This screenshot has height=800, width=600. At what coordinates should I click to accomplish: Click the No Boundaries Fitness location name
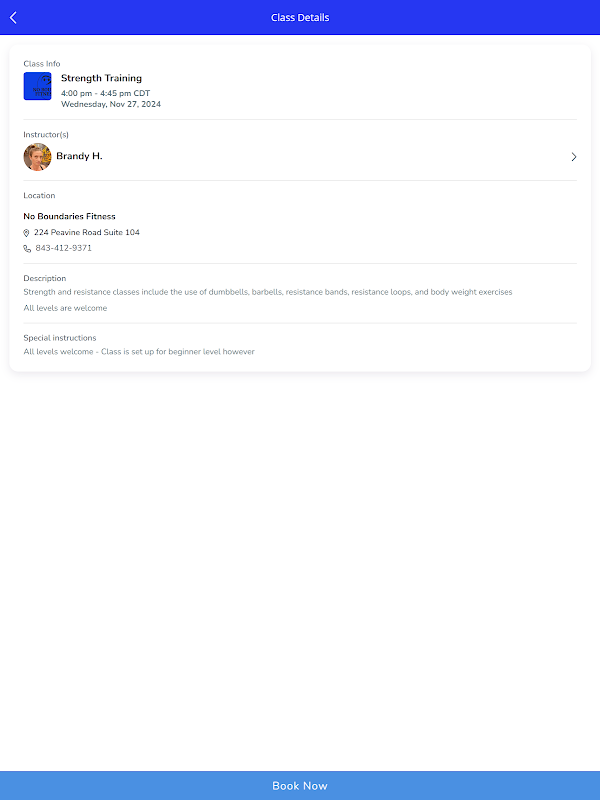coord(69,216)
